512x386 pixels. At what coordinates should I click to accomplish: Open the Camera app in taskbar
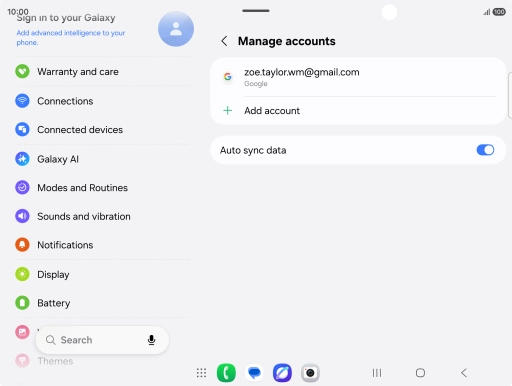(310, 373)
